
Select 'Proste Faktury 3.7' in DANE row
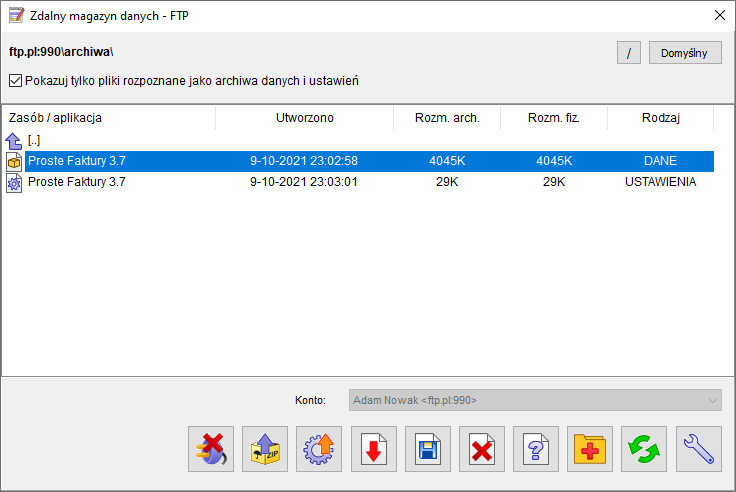click(x=77, y=161)
